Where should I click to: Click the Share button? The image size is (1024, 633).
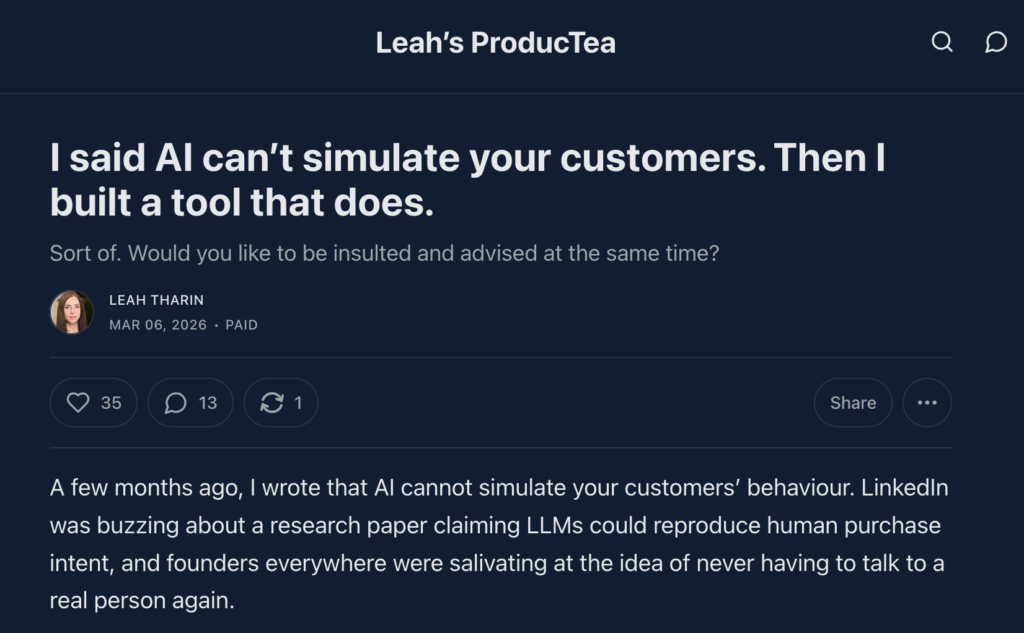coord(852,402)
